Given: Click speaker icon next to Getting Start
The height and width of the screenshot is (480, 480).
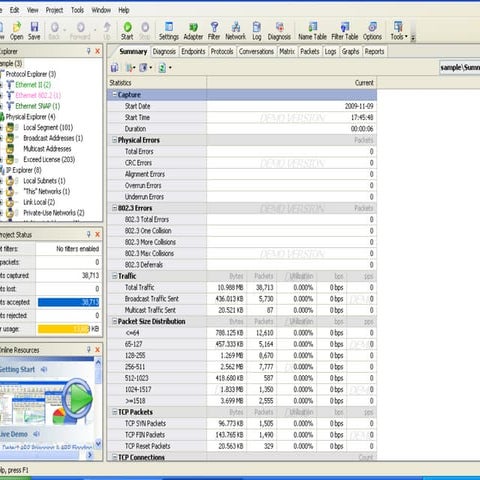Looking at the screenshot, I should tap(44, 369).
